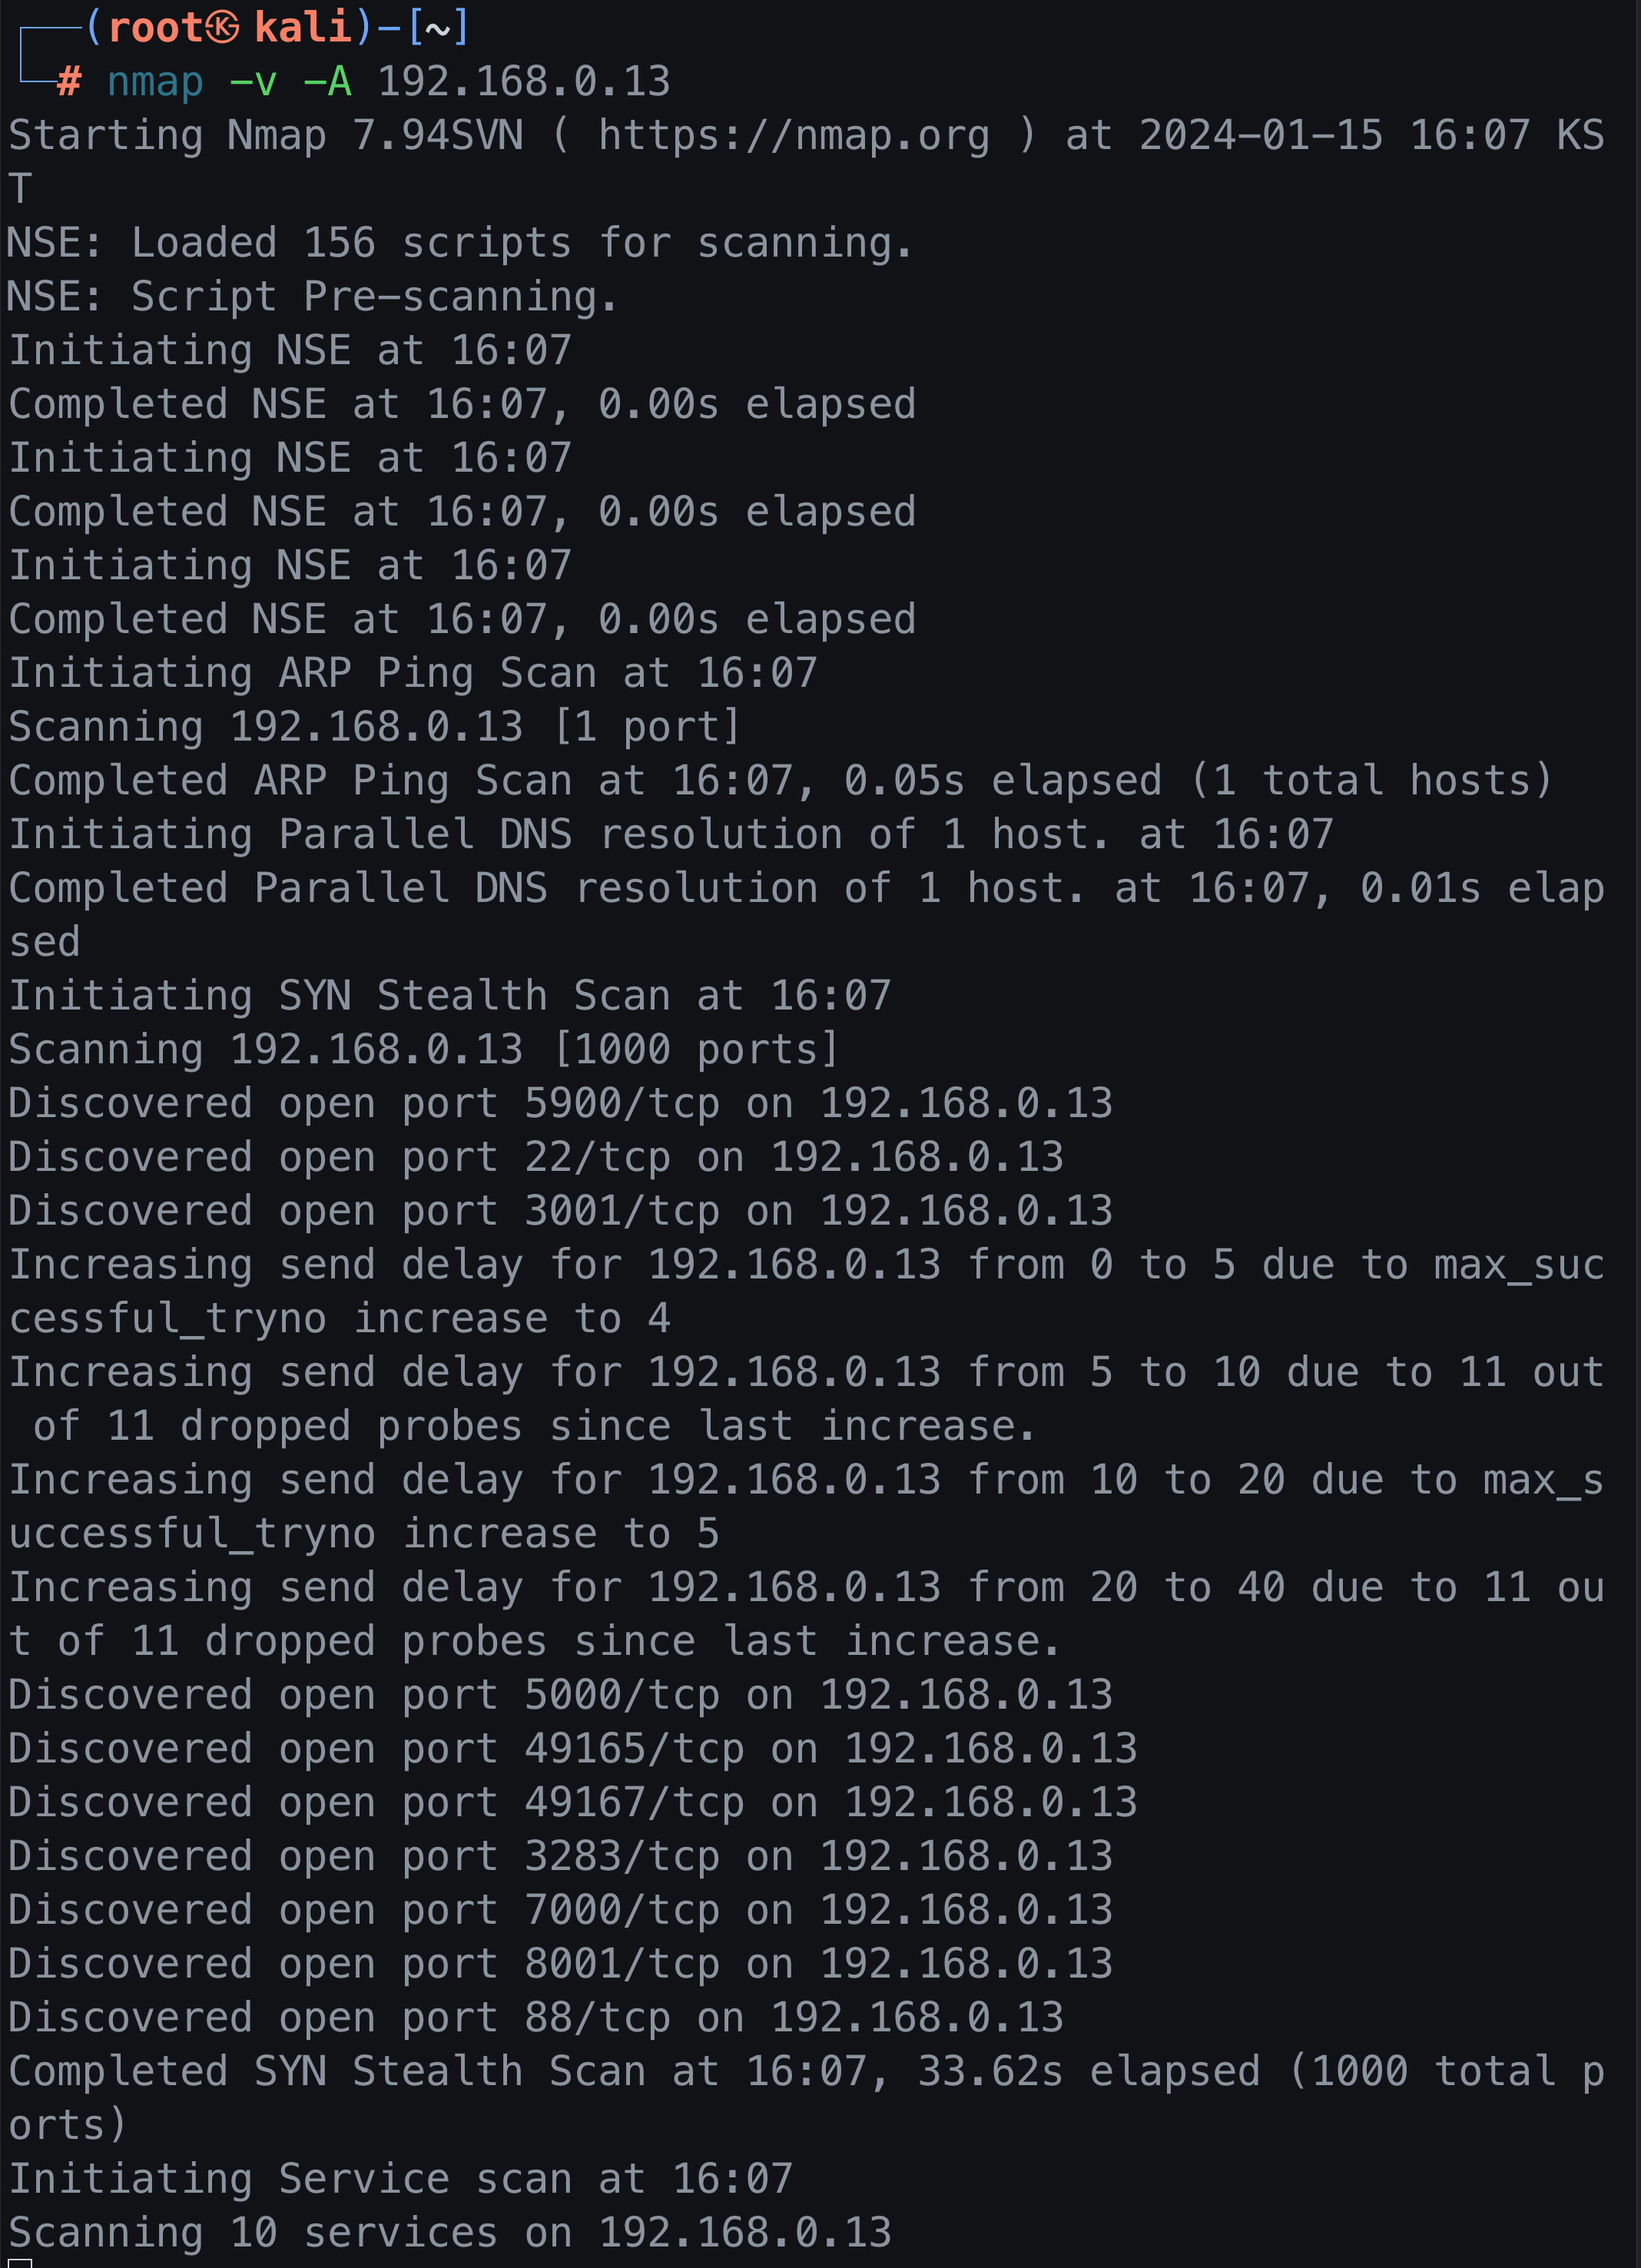This screenshot has width=1641, height=2268.
Task: Select port 49165/tcp in the output
Action: tap(634, 1749)
